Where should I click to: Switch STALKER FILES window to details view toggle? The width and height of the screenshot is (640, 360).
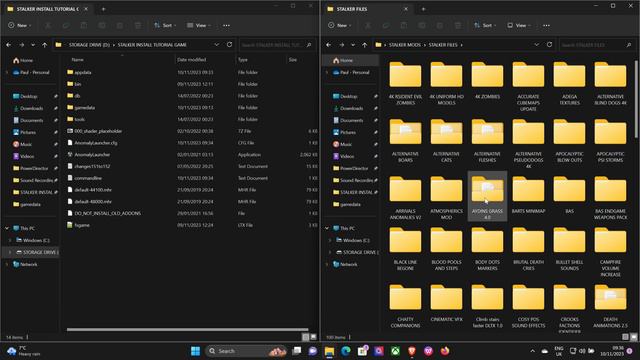(x=625, y=337)
